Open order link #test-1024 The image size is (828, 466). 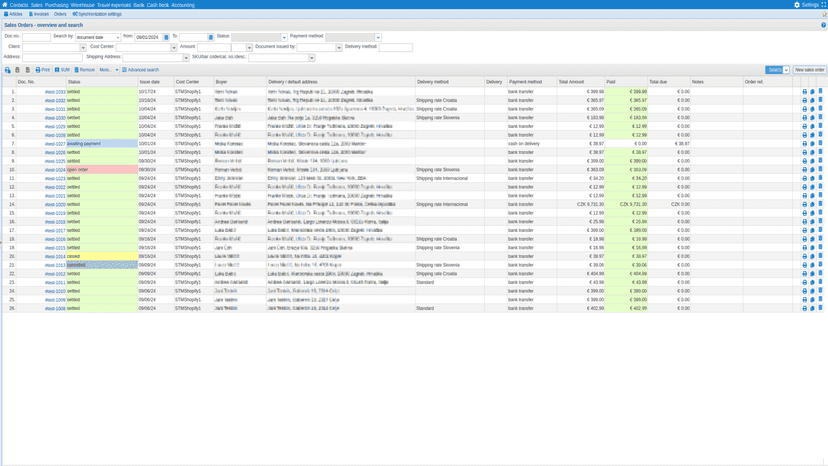click(x=55, y=170)
